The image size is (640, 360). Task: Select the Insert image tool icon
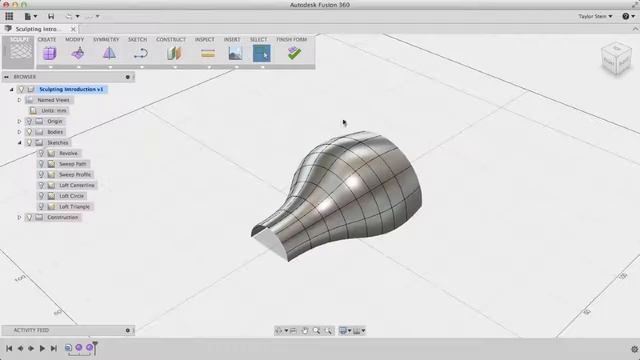(236, 53)
